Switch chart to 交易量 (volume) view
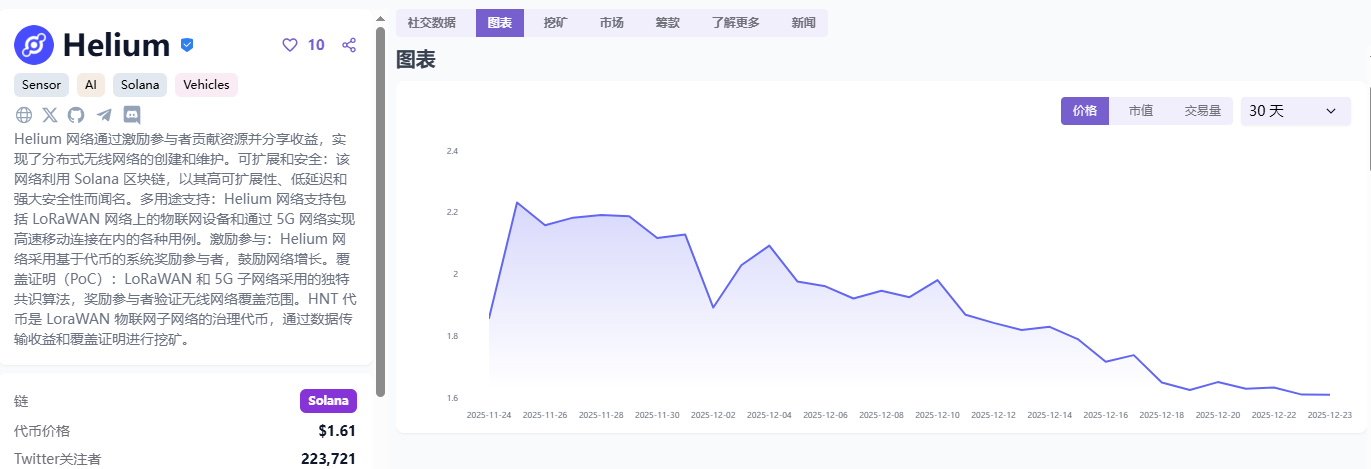Image resolution: width=1371 pixels, height=469 pixels. click(1202, 111)
